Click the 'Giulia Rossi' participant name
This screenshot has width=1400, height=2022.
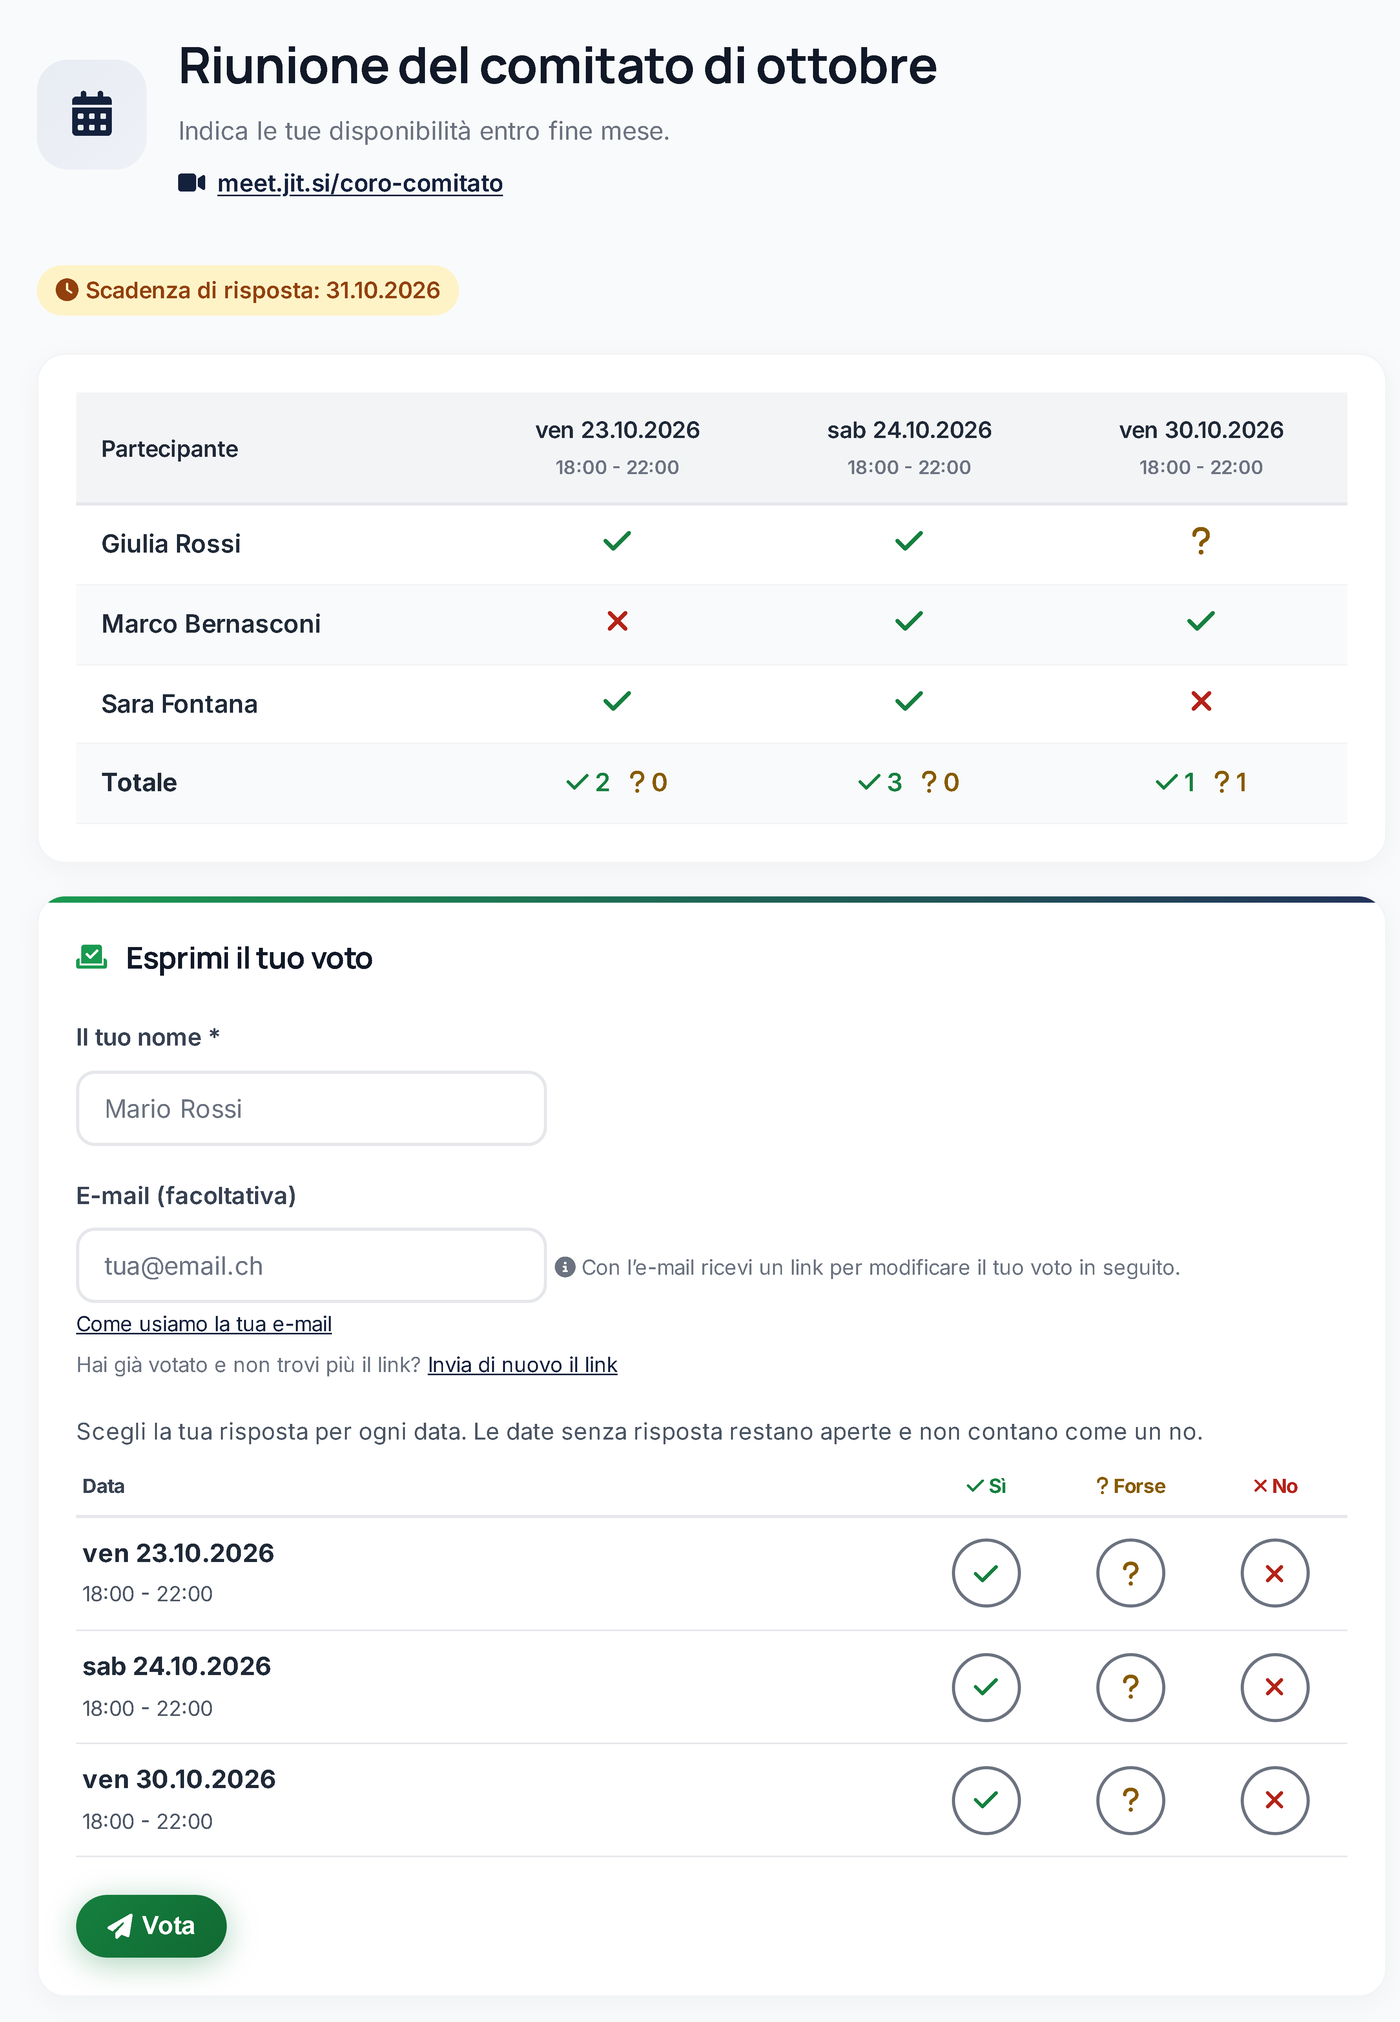(x=171, y=544)
